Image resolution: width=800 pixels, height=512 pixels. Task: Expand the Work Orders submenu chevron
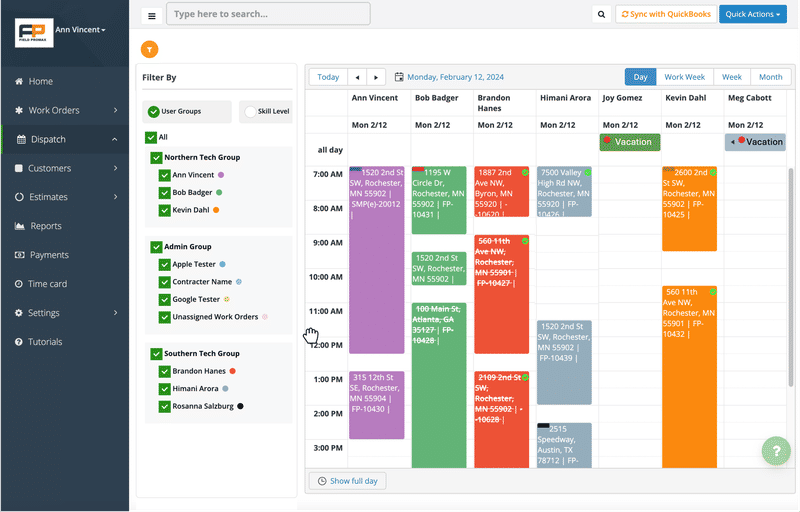point(115,110)
